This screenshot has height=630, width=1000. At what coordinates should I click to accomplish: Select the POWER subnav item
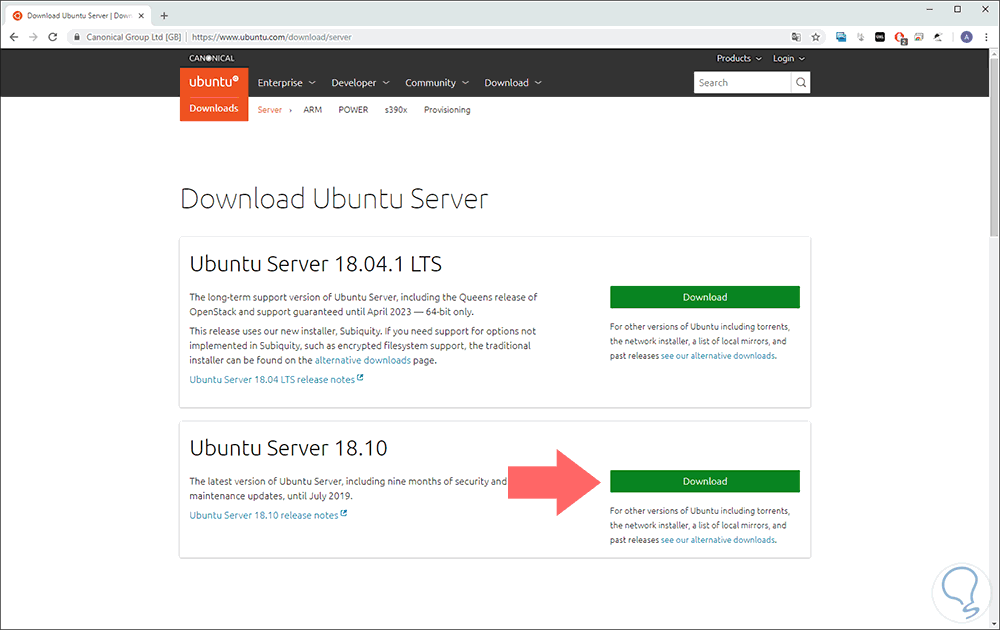(353, 110)
